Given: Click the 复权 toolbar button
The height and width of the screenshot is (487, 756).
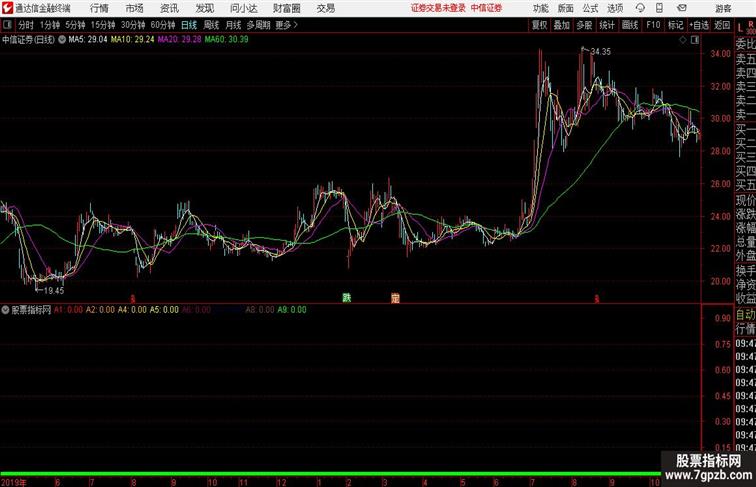Looking at the screenshot, I should point(539,25).
